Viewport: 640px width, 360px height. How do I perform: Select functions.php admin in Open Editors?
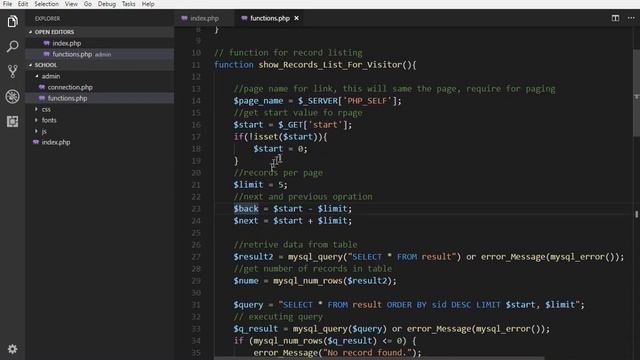pos(100,54)
